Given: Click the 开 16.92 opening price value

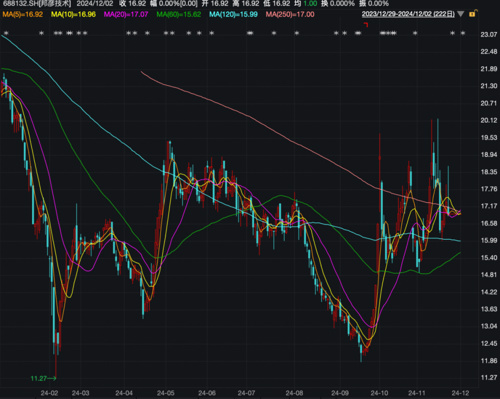Looking at the screenshot, I should (215, 4).
